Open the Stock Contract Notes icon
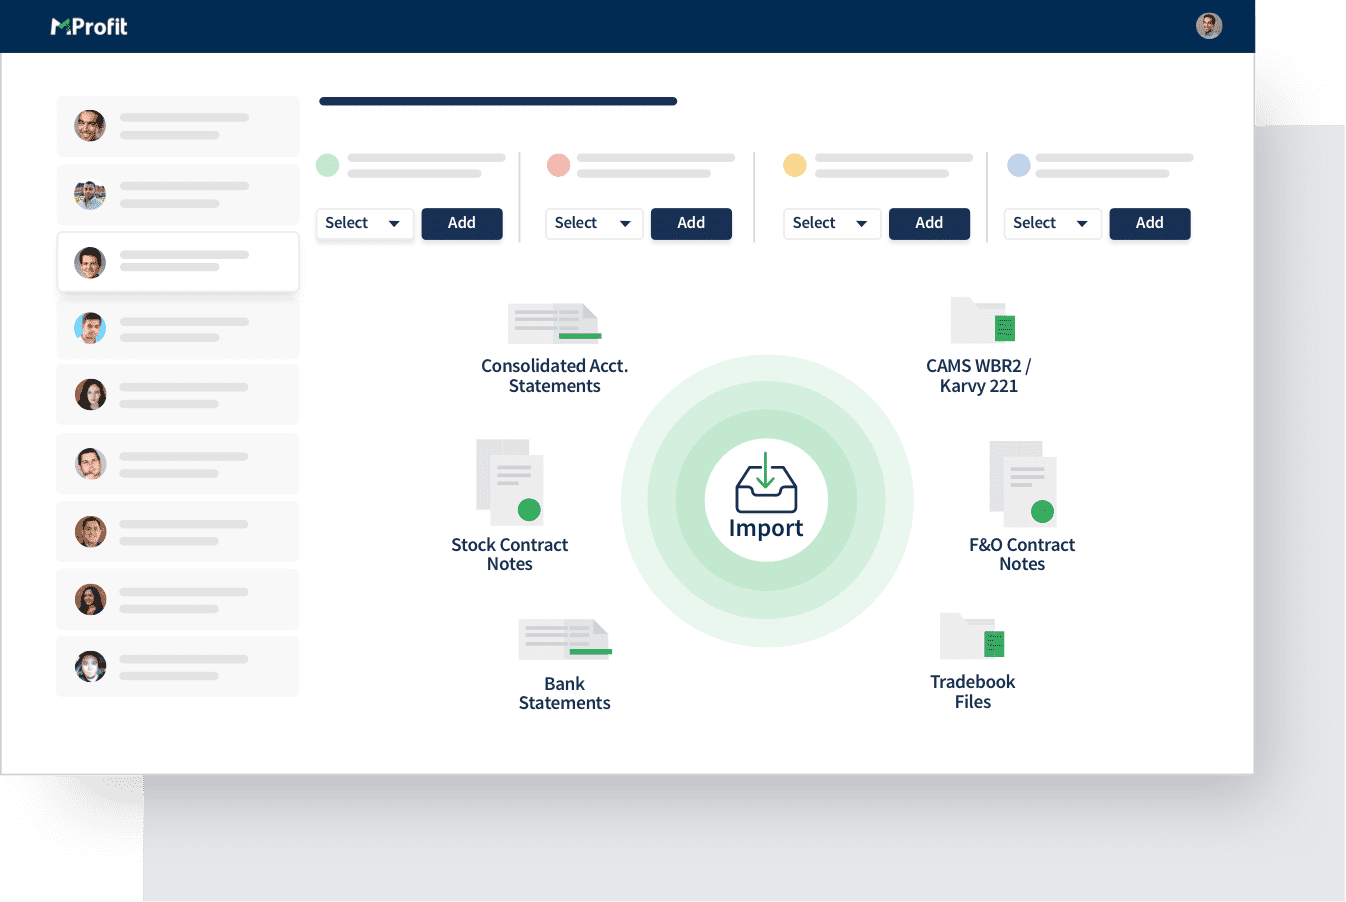The image size is (1346, 902). [x=510, y=482]
